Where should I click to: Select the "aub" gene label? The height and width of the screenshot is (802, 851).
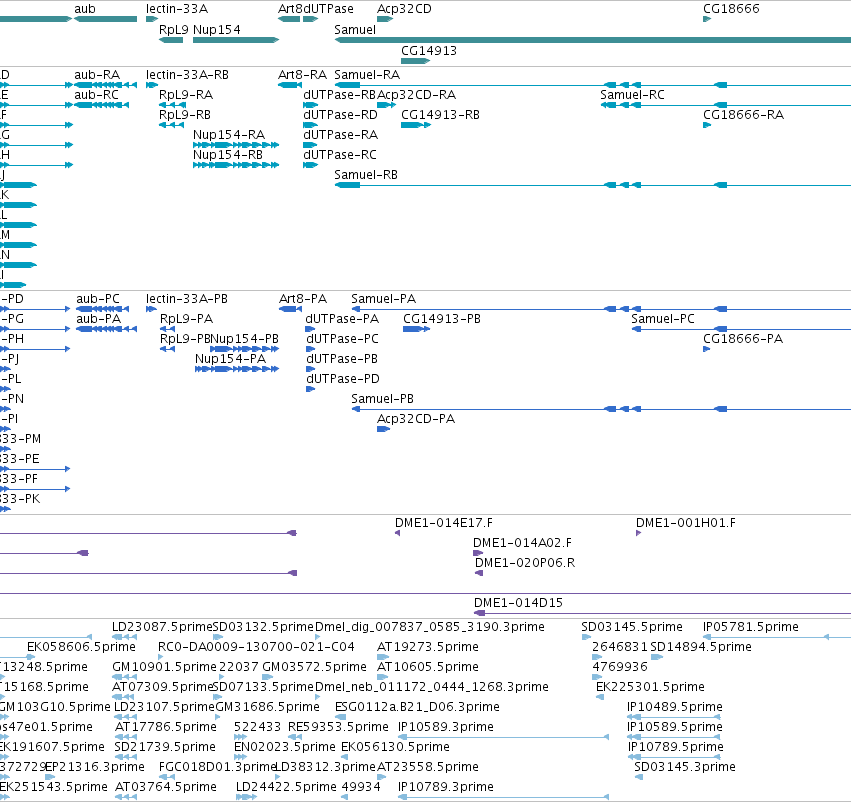pyautogui.click(x=85, y=9)
